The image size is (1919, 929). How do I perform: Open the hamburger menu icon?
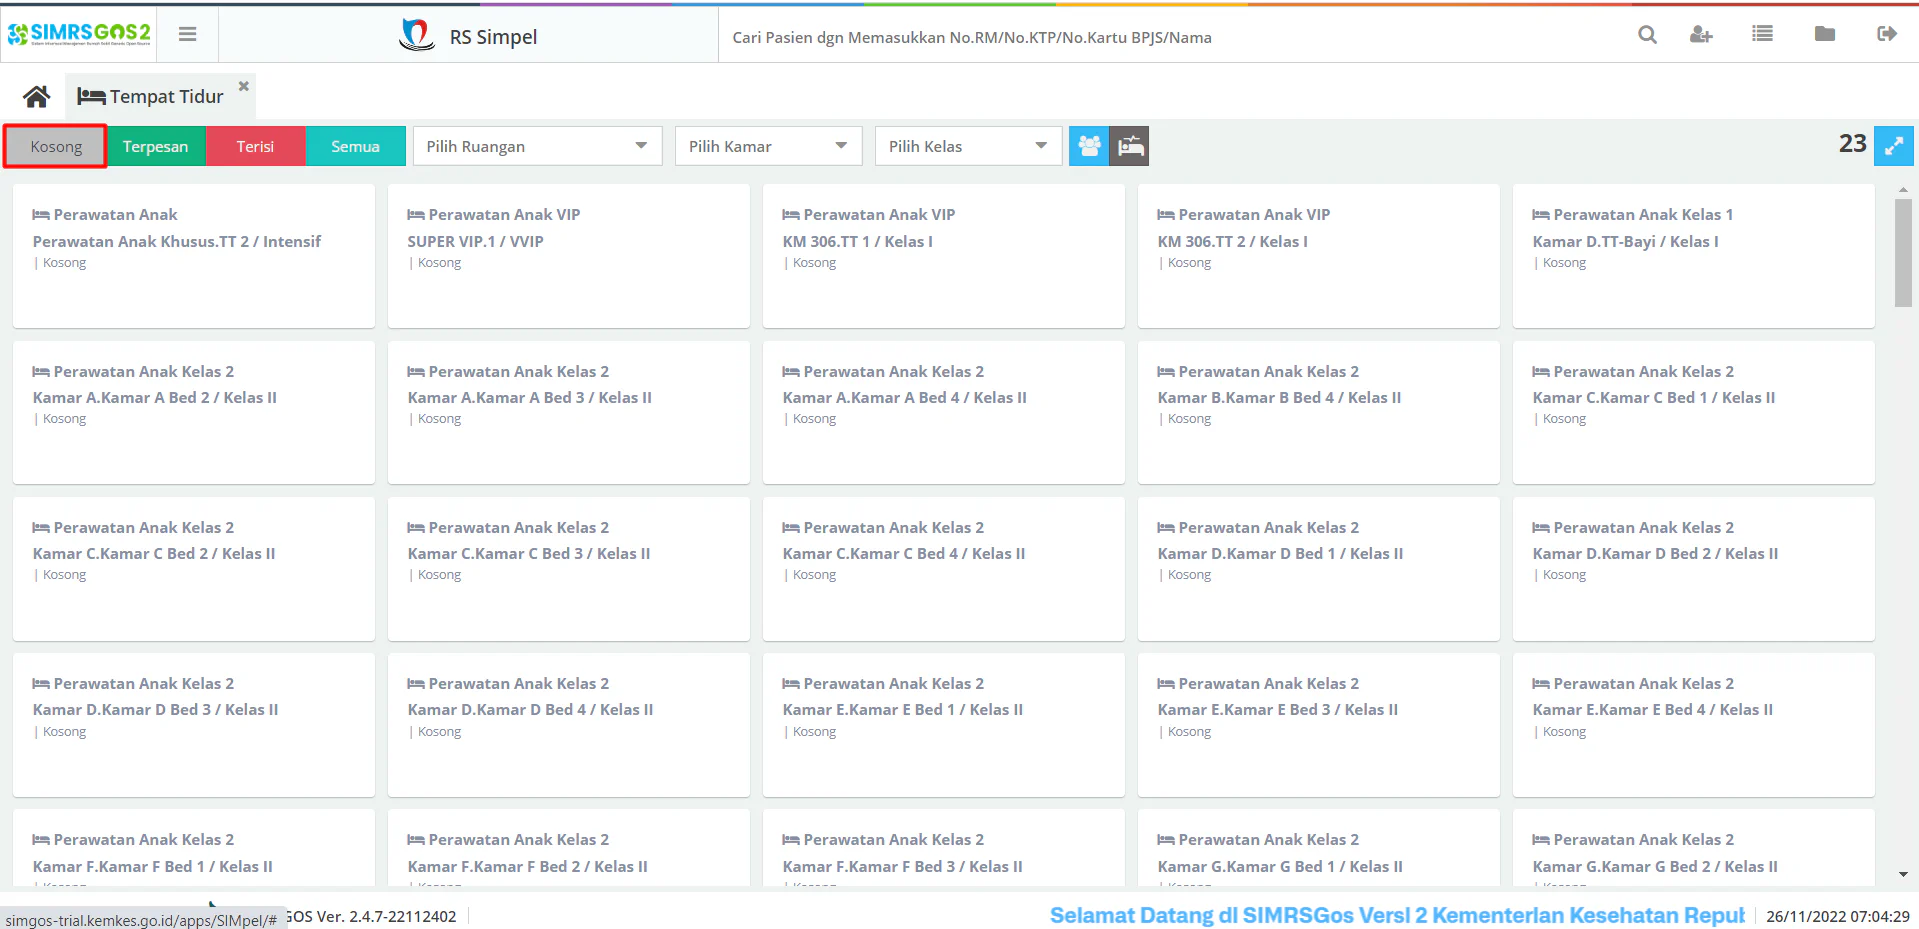tap(187, 34)
